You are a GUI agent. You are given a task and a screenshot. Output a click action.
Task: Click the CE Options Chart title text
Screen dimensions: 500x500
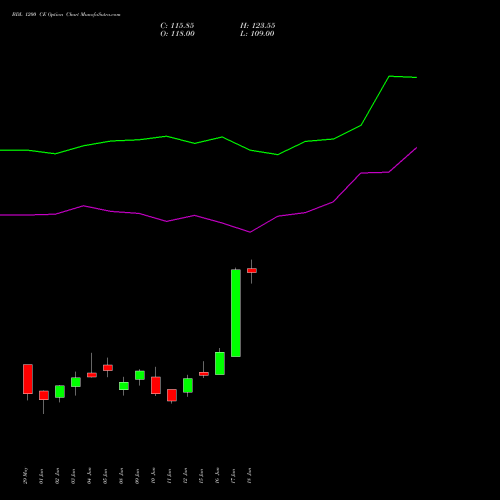tap(66, 15)
